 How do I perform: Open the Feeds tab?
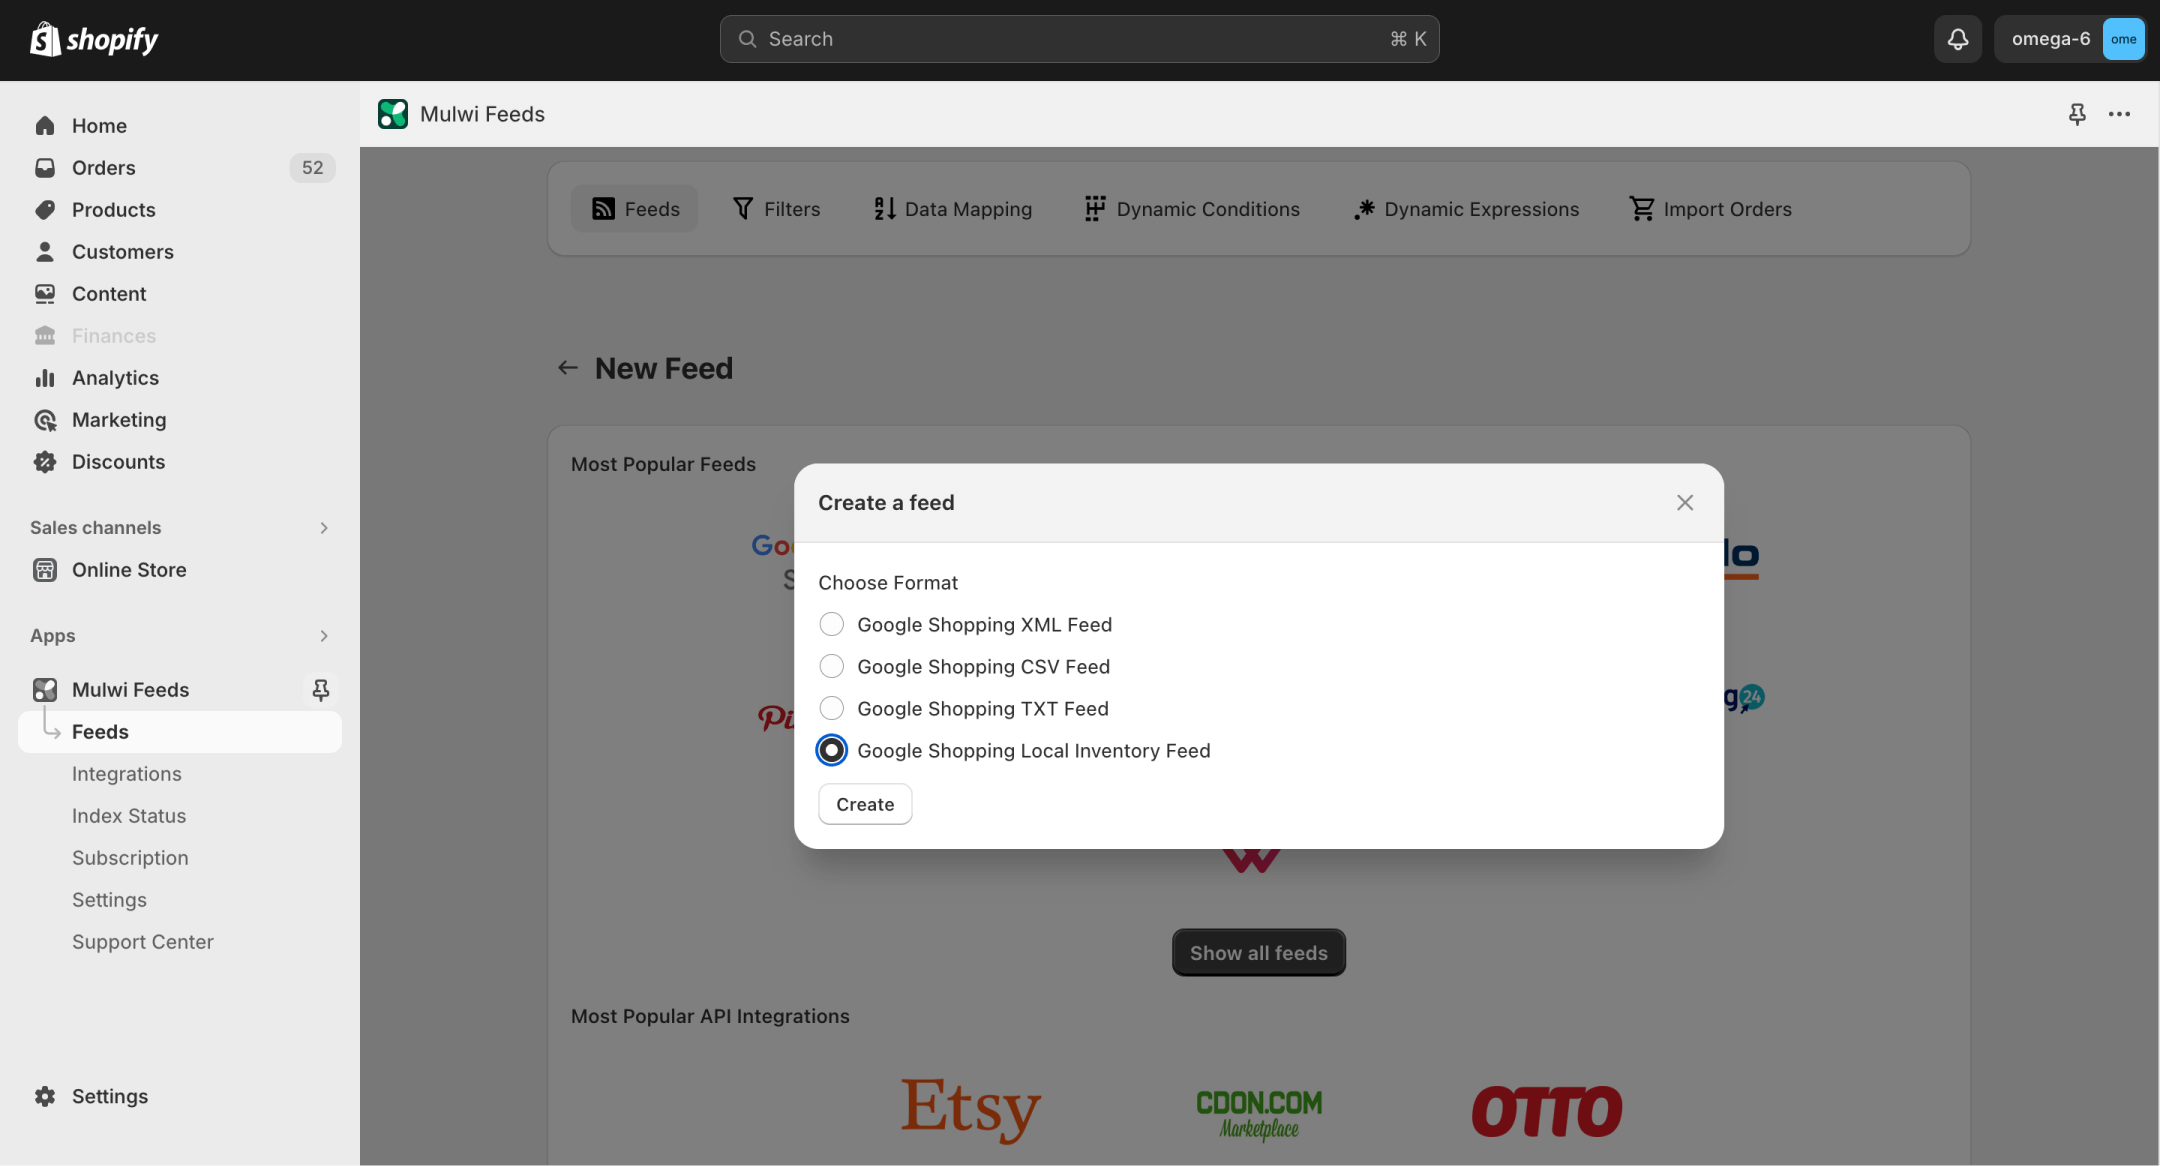point(635,209)
